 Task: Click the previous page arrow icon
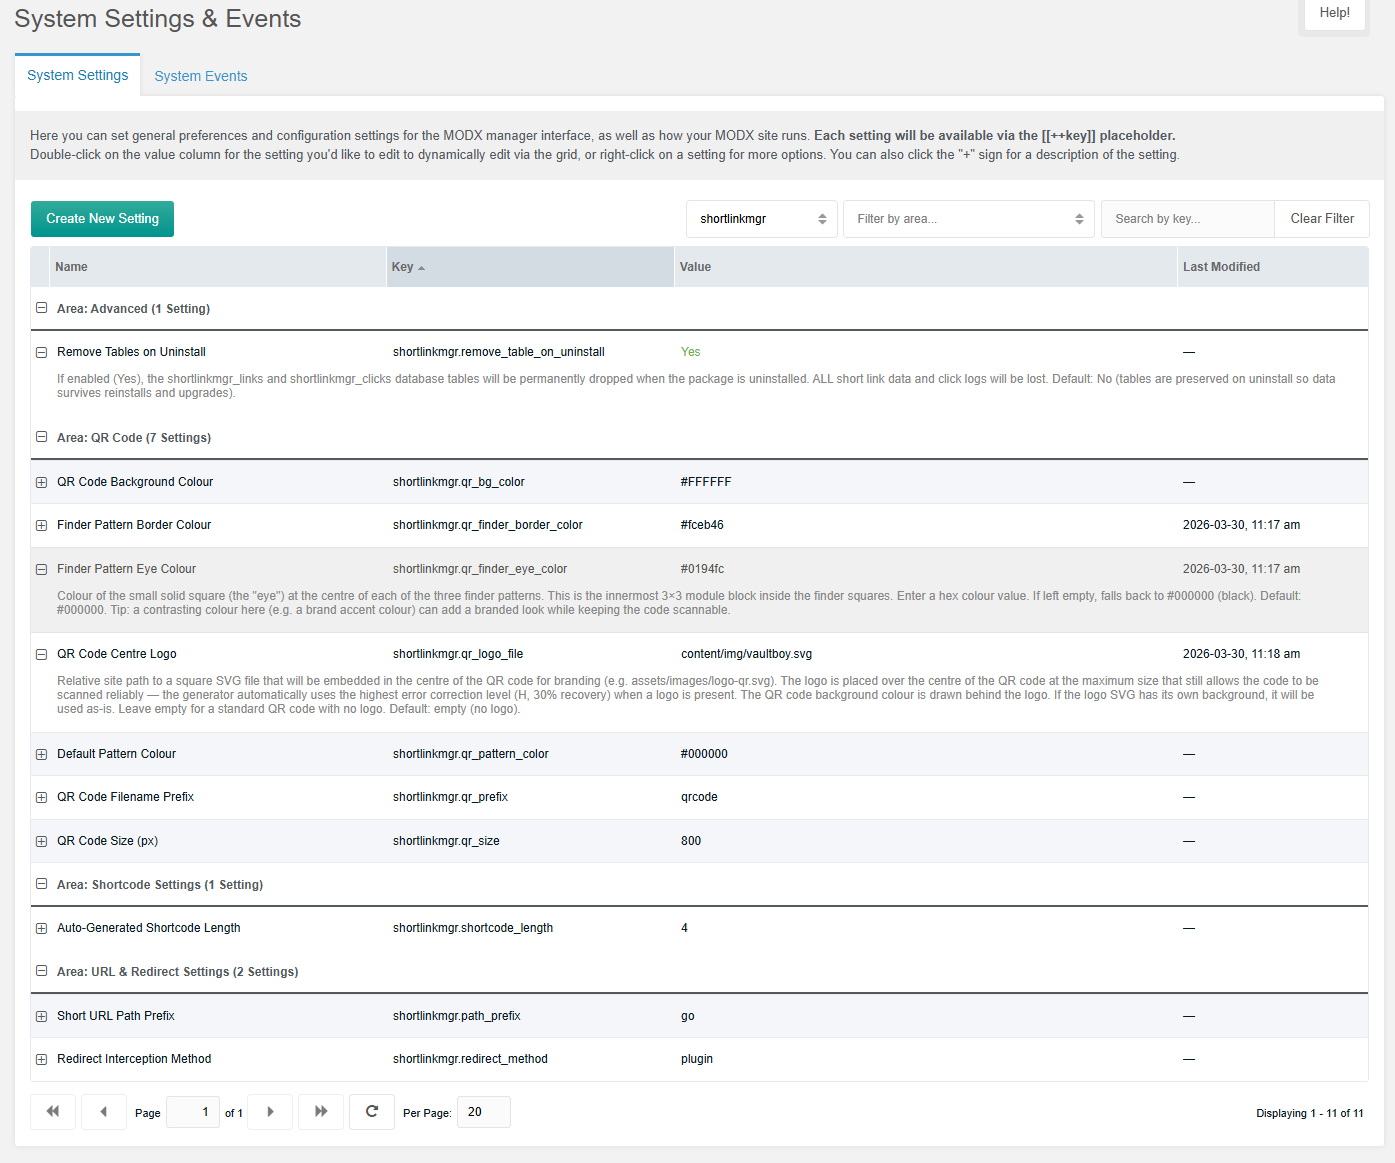[x=103, y=1111]
